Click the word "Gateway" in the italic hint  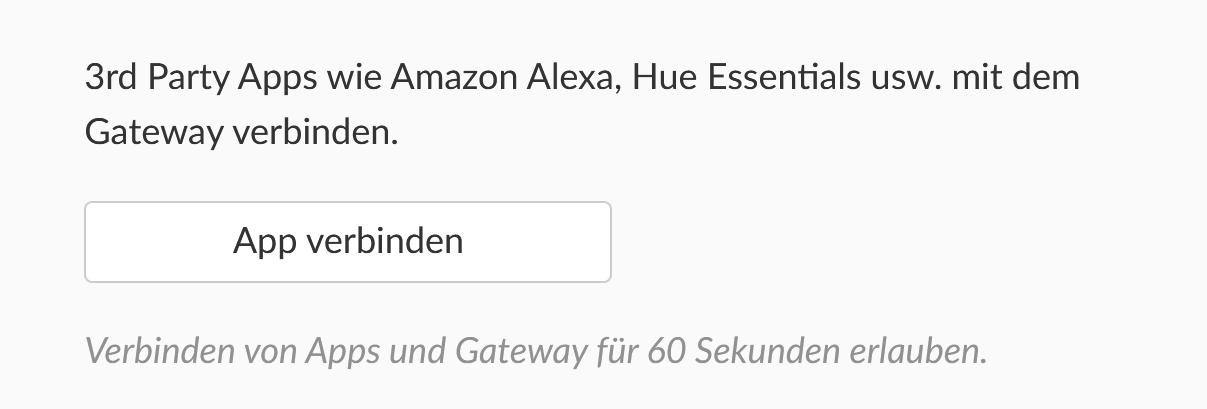(520, 351)
